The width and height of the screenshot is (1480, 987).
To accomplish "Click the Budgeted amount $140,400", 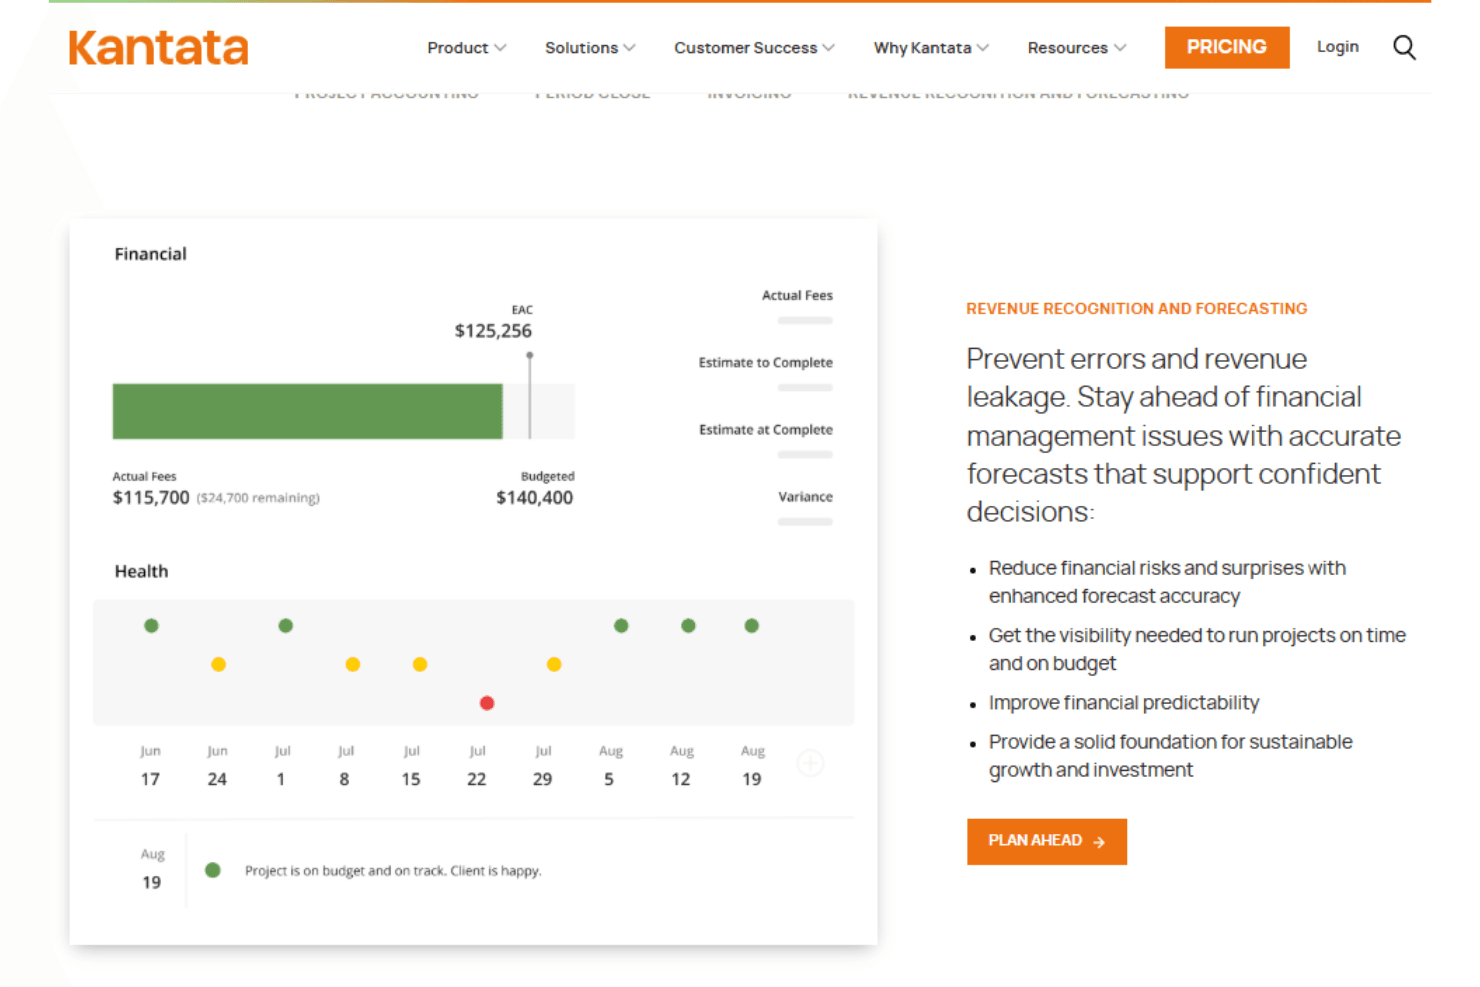I will pyautogui.click(x=535, y=498).
